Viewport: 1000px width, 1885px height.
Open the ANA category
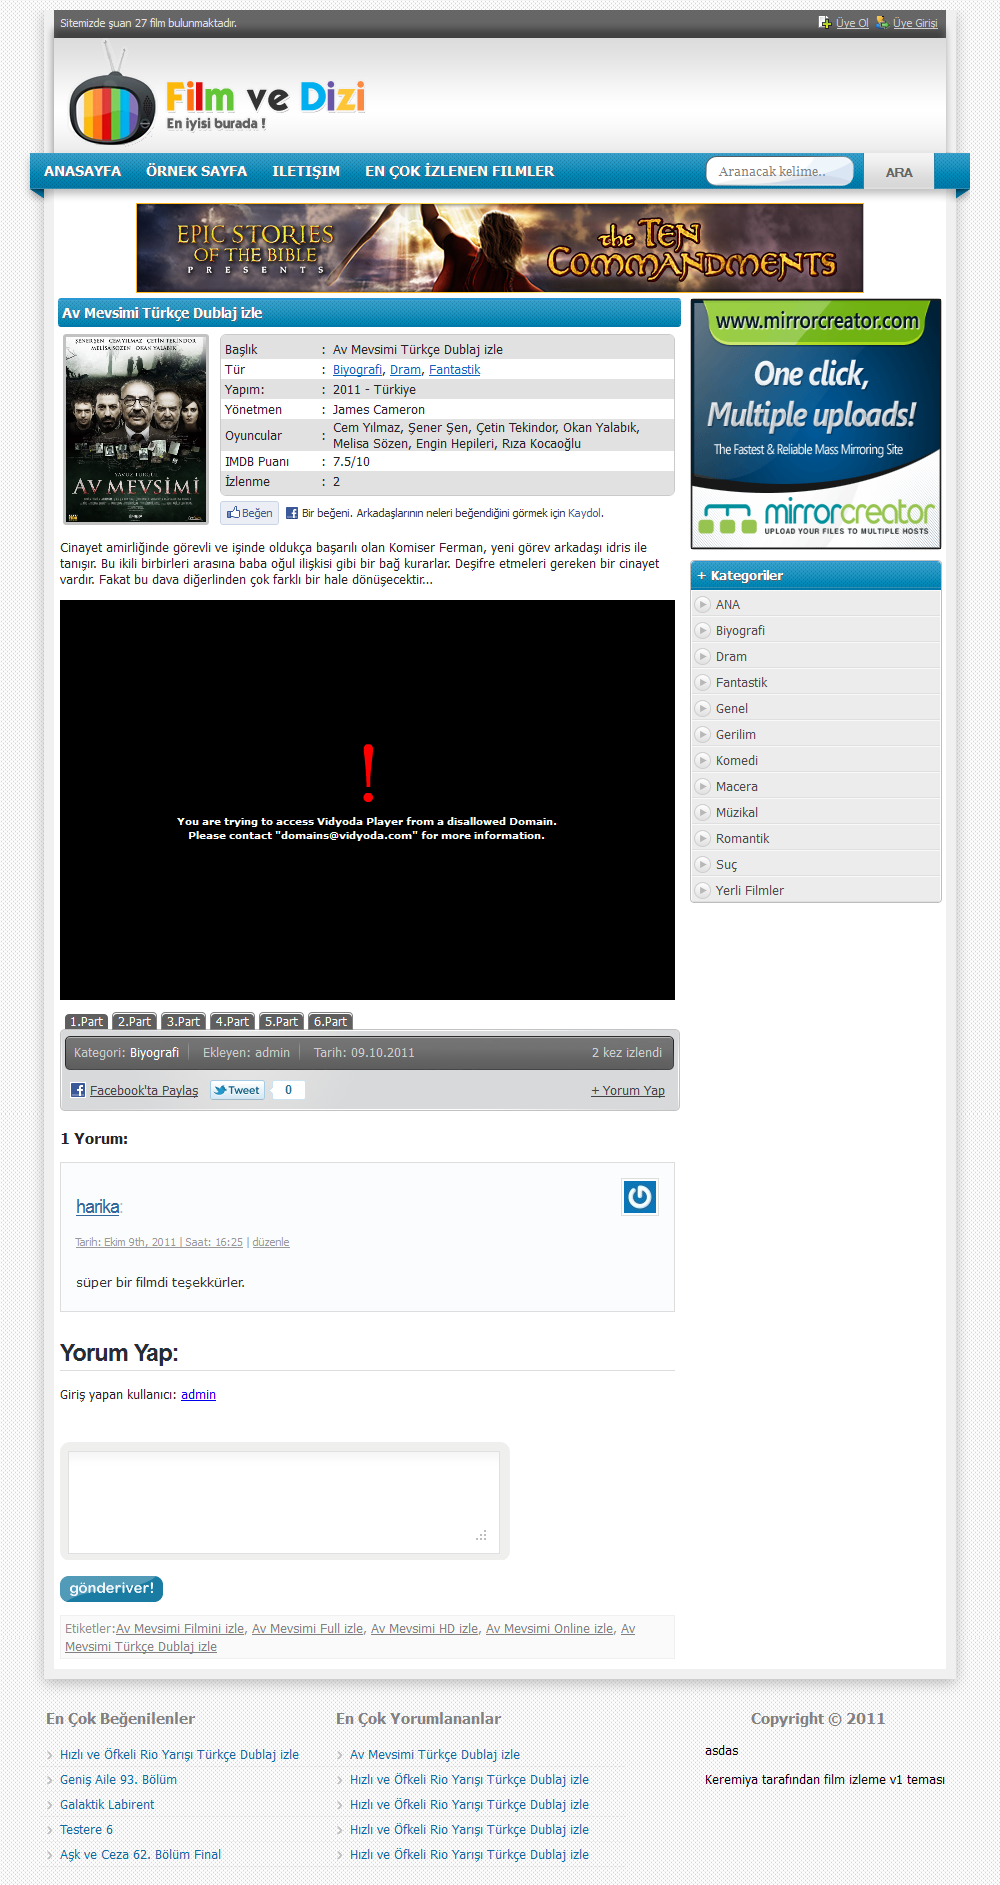[728, 605]
